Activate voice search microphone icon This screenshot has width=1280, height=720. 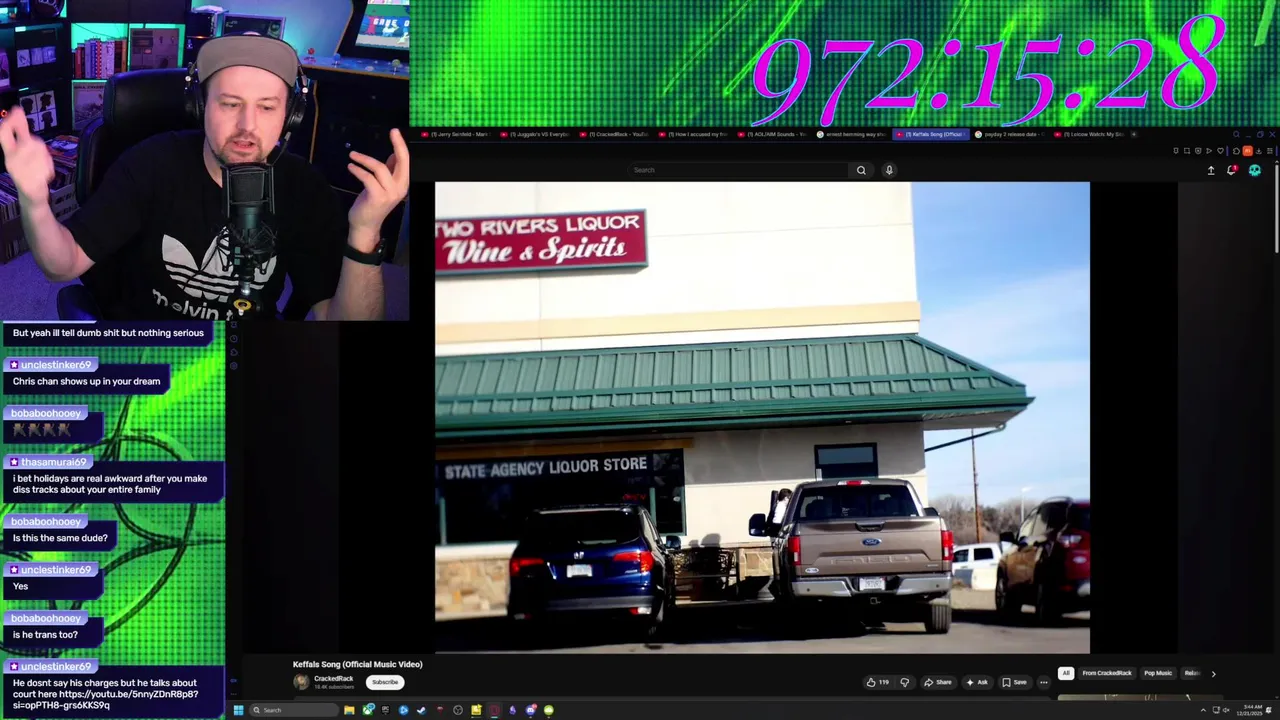(889, 170)
